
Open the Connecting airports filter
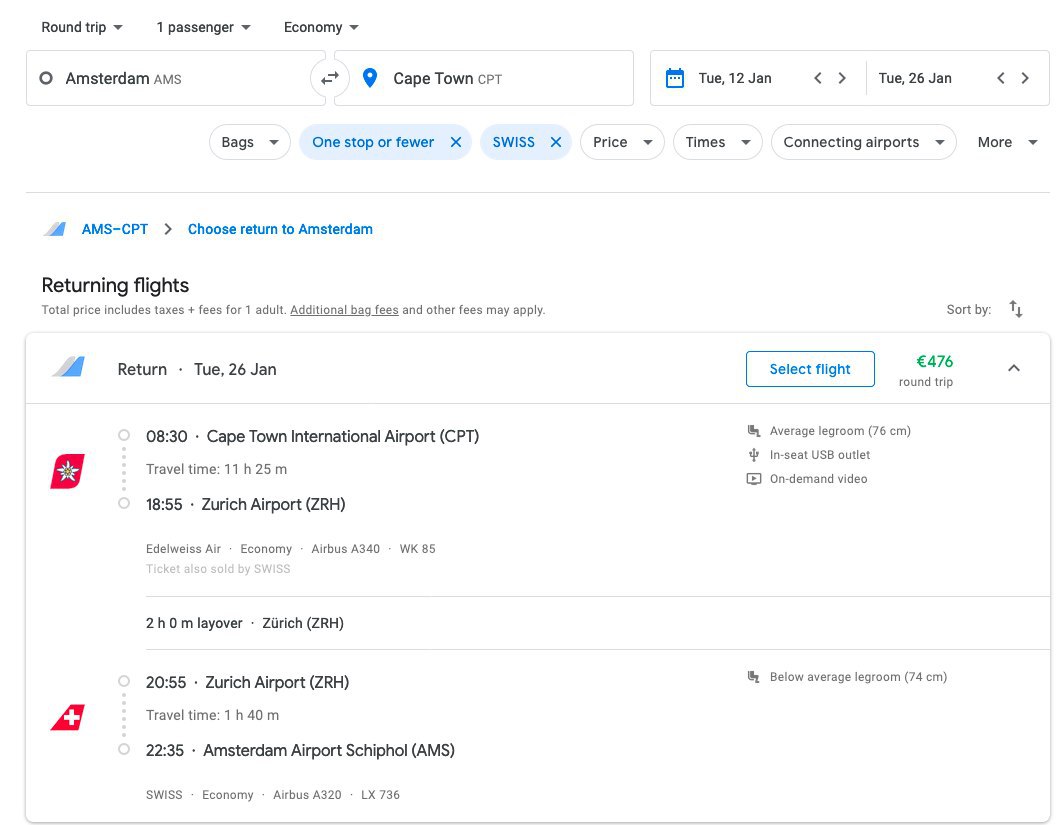[x=864, y=142]
